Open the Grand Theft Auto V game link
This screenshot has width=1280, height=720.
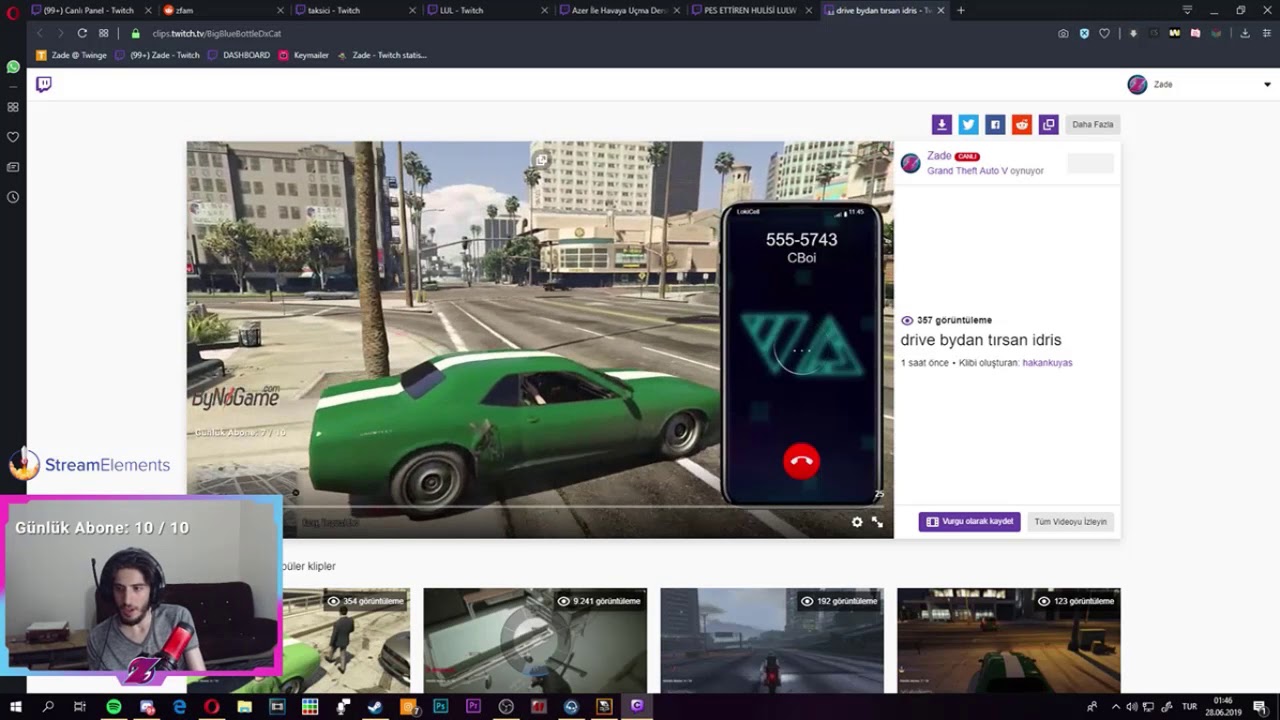[967, 171]
